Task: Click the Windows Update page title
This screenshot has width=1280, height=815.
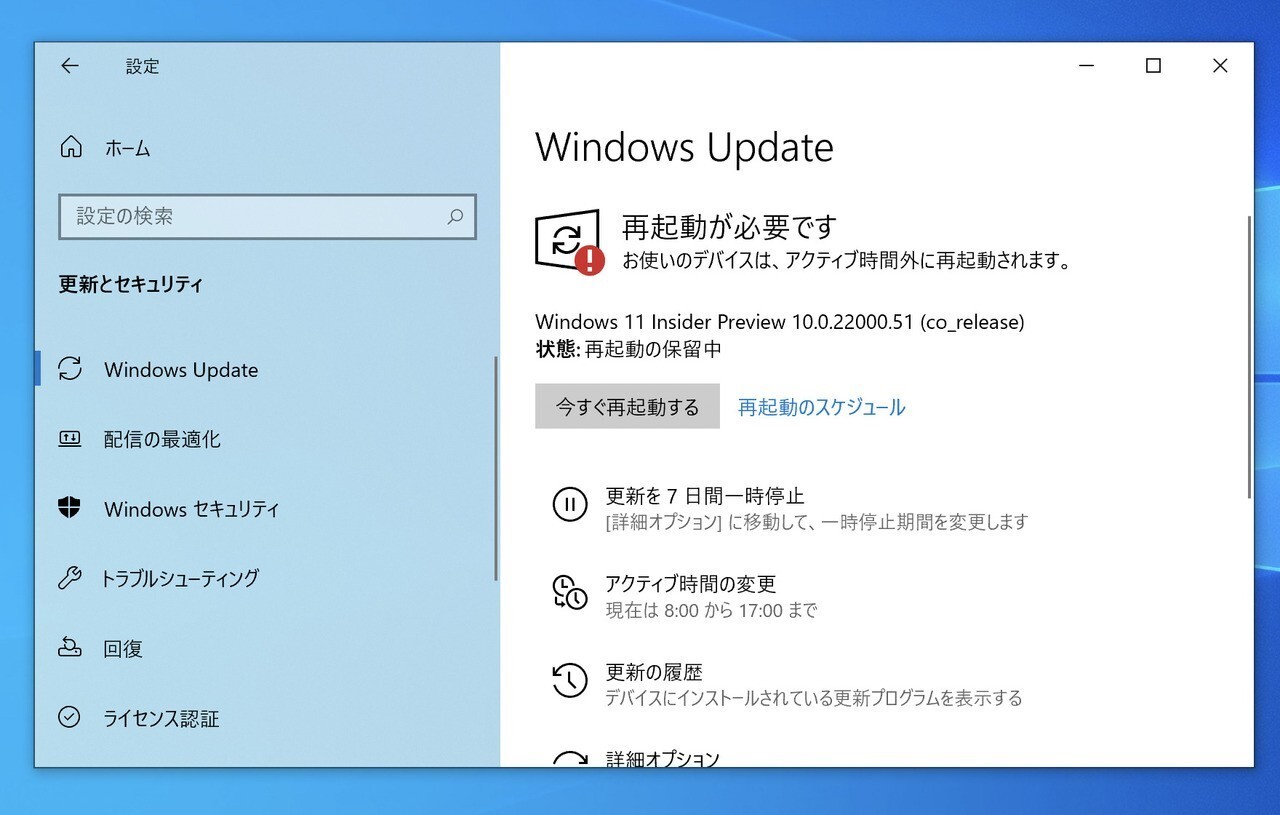Action: (x=684, y=147)
